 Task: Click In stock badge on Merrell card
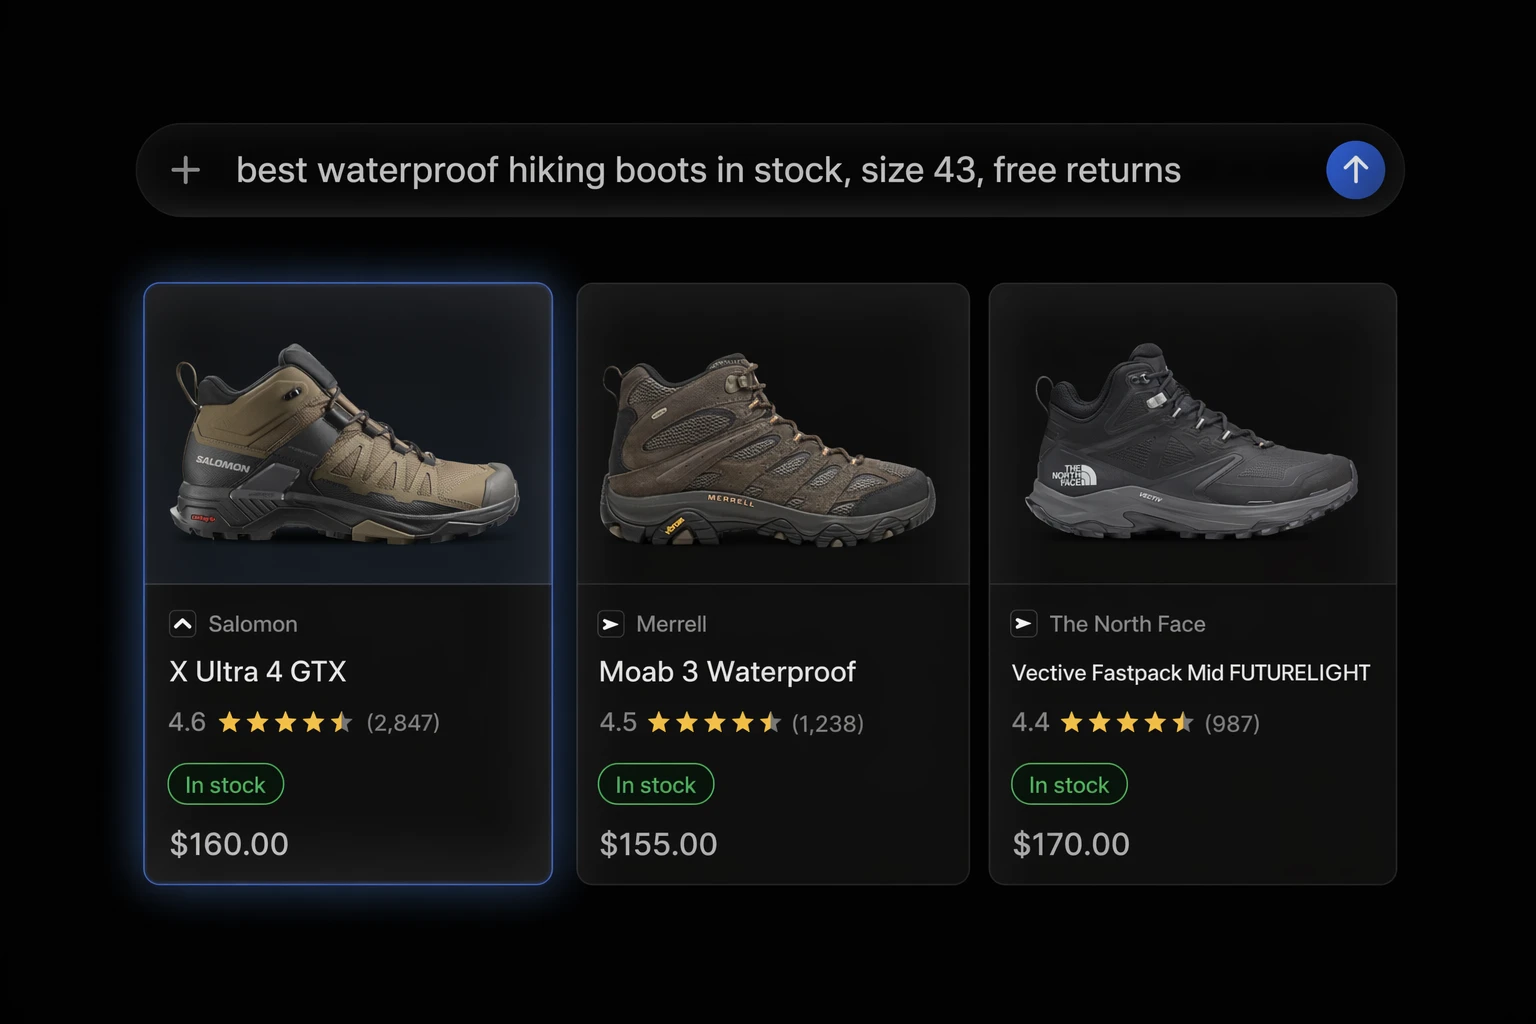click(656, 785)
